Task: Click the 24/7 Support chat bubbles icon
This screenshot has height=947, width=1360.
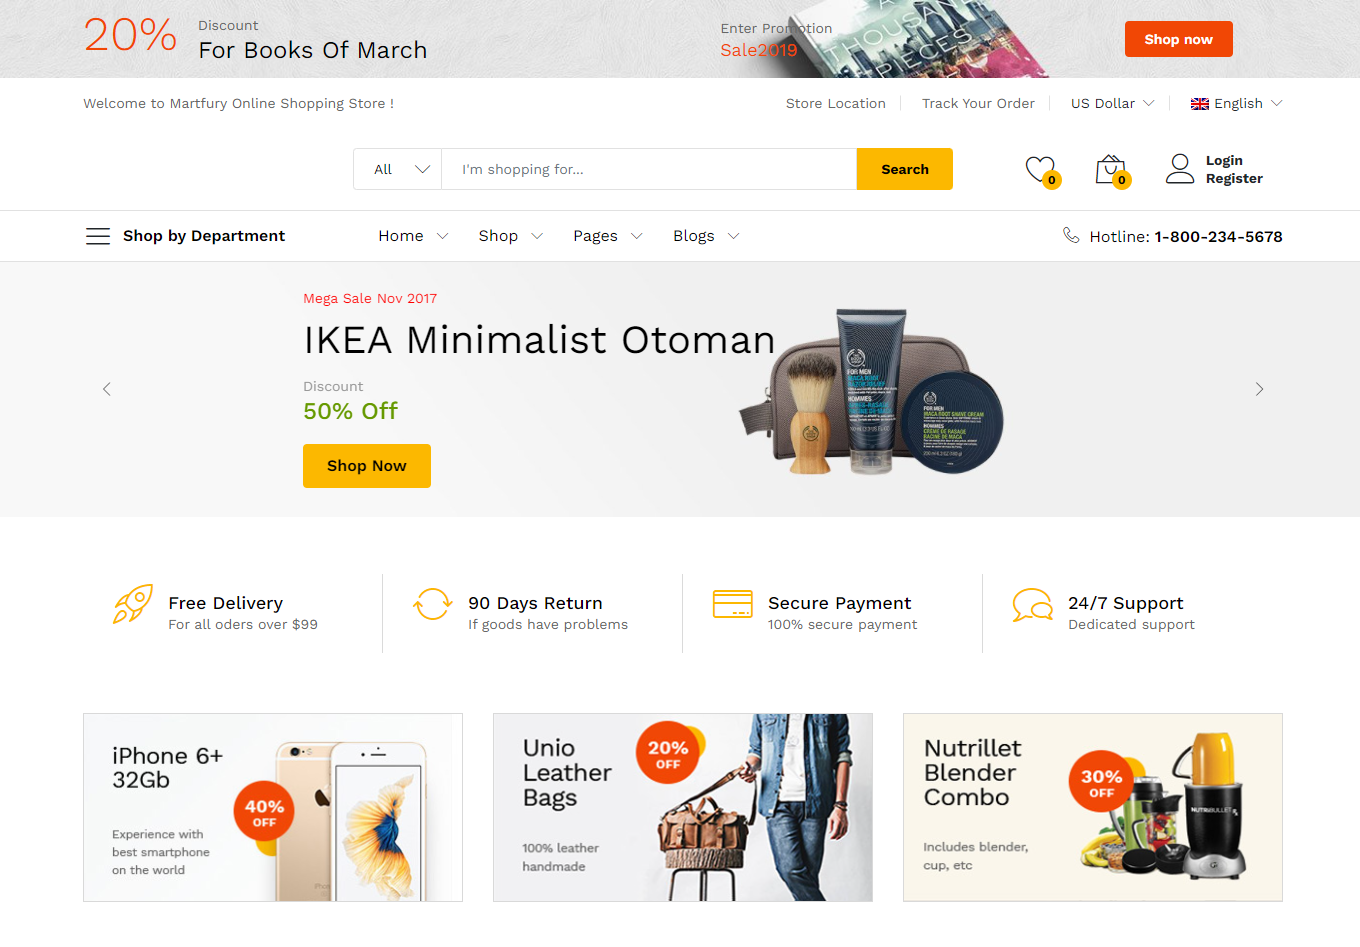Action: (1033, 605)
